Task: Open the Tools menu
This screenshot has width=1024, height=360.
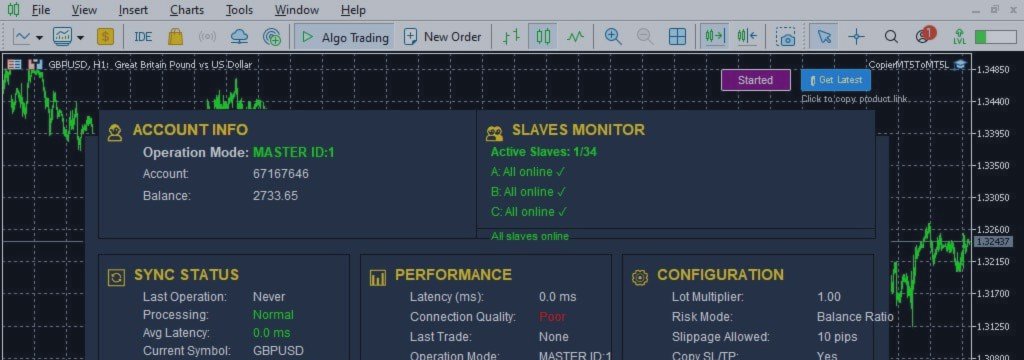Action: point(239,10)
